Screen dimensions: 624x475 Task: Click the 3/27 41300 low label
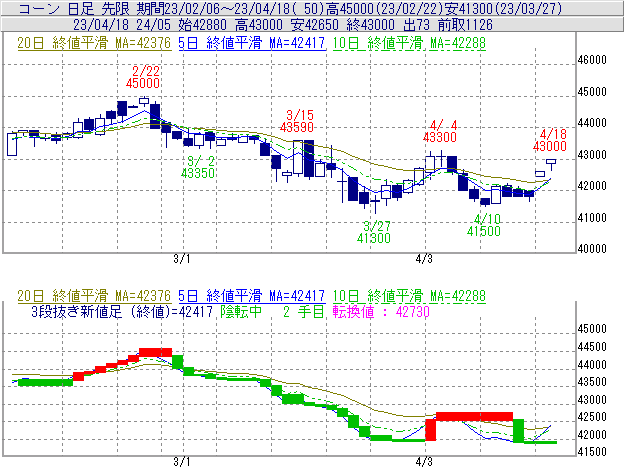point(374,232)
